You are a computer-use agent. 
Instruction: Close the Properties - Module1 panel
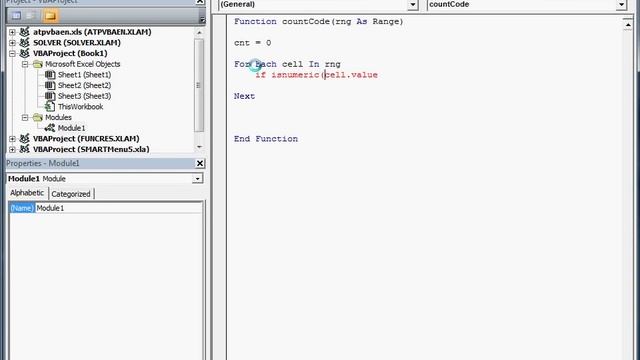pyautogui.click(x=200, y=163)
